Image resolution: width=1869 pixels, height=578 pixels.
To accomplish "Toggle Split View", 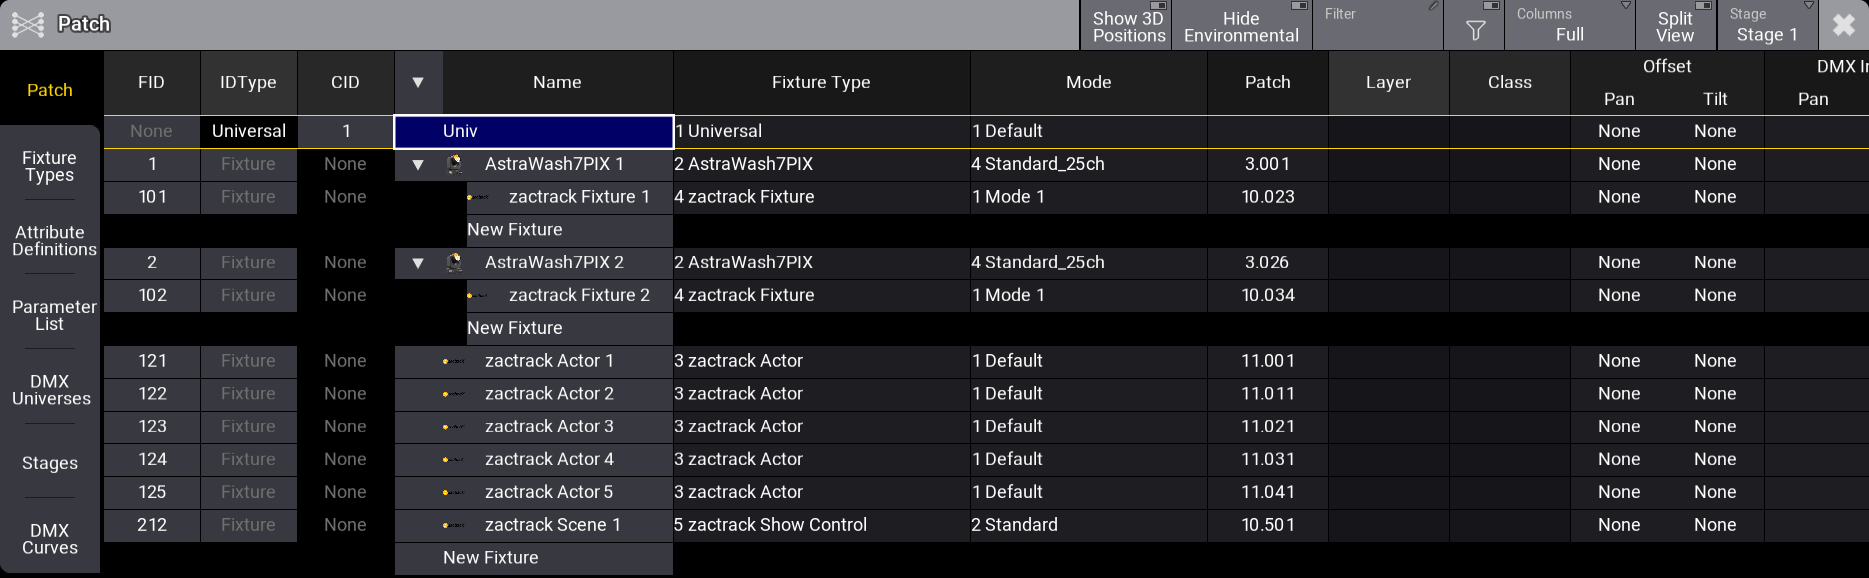I will click(x=1676, y=25).
